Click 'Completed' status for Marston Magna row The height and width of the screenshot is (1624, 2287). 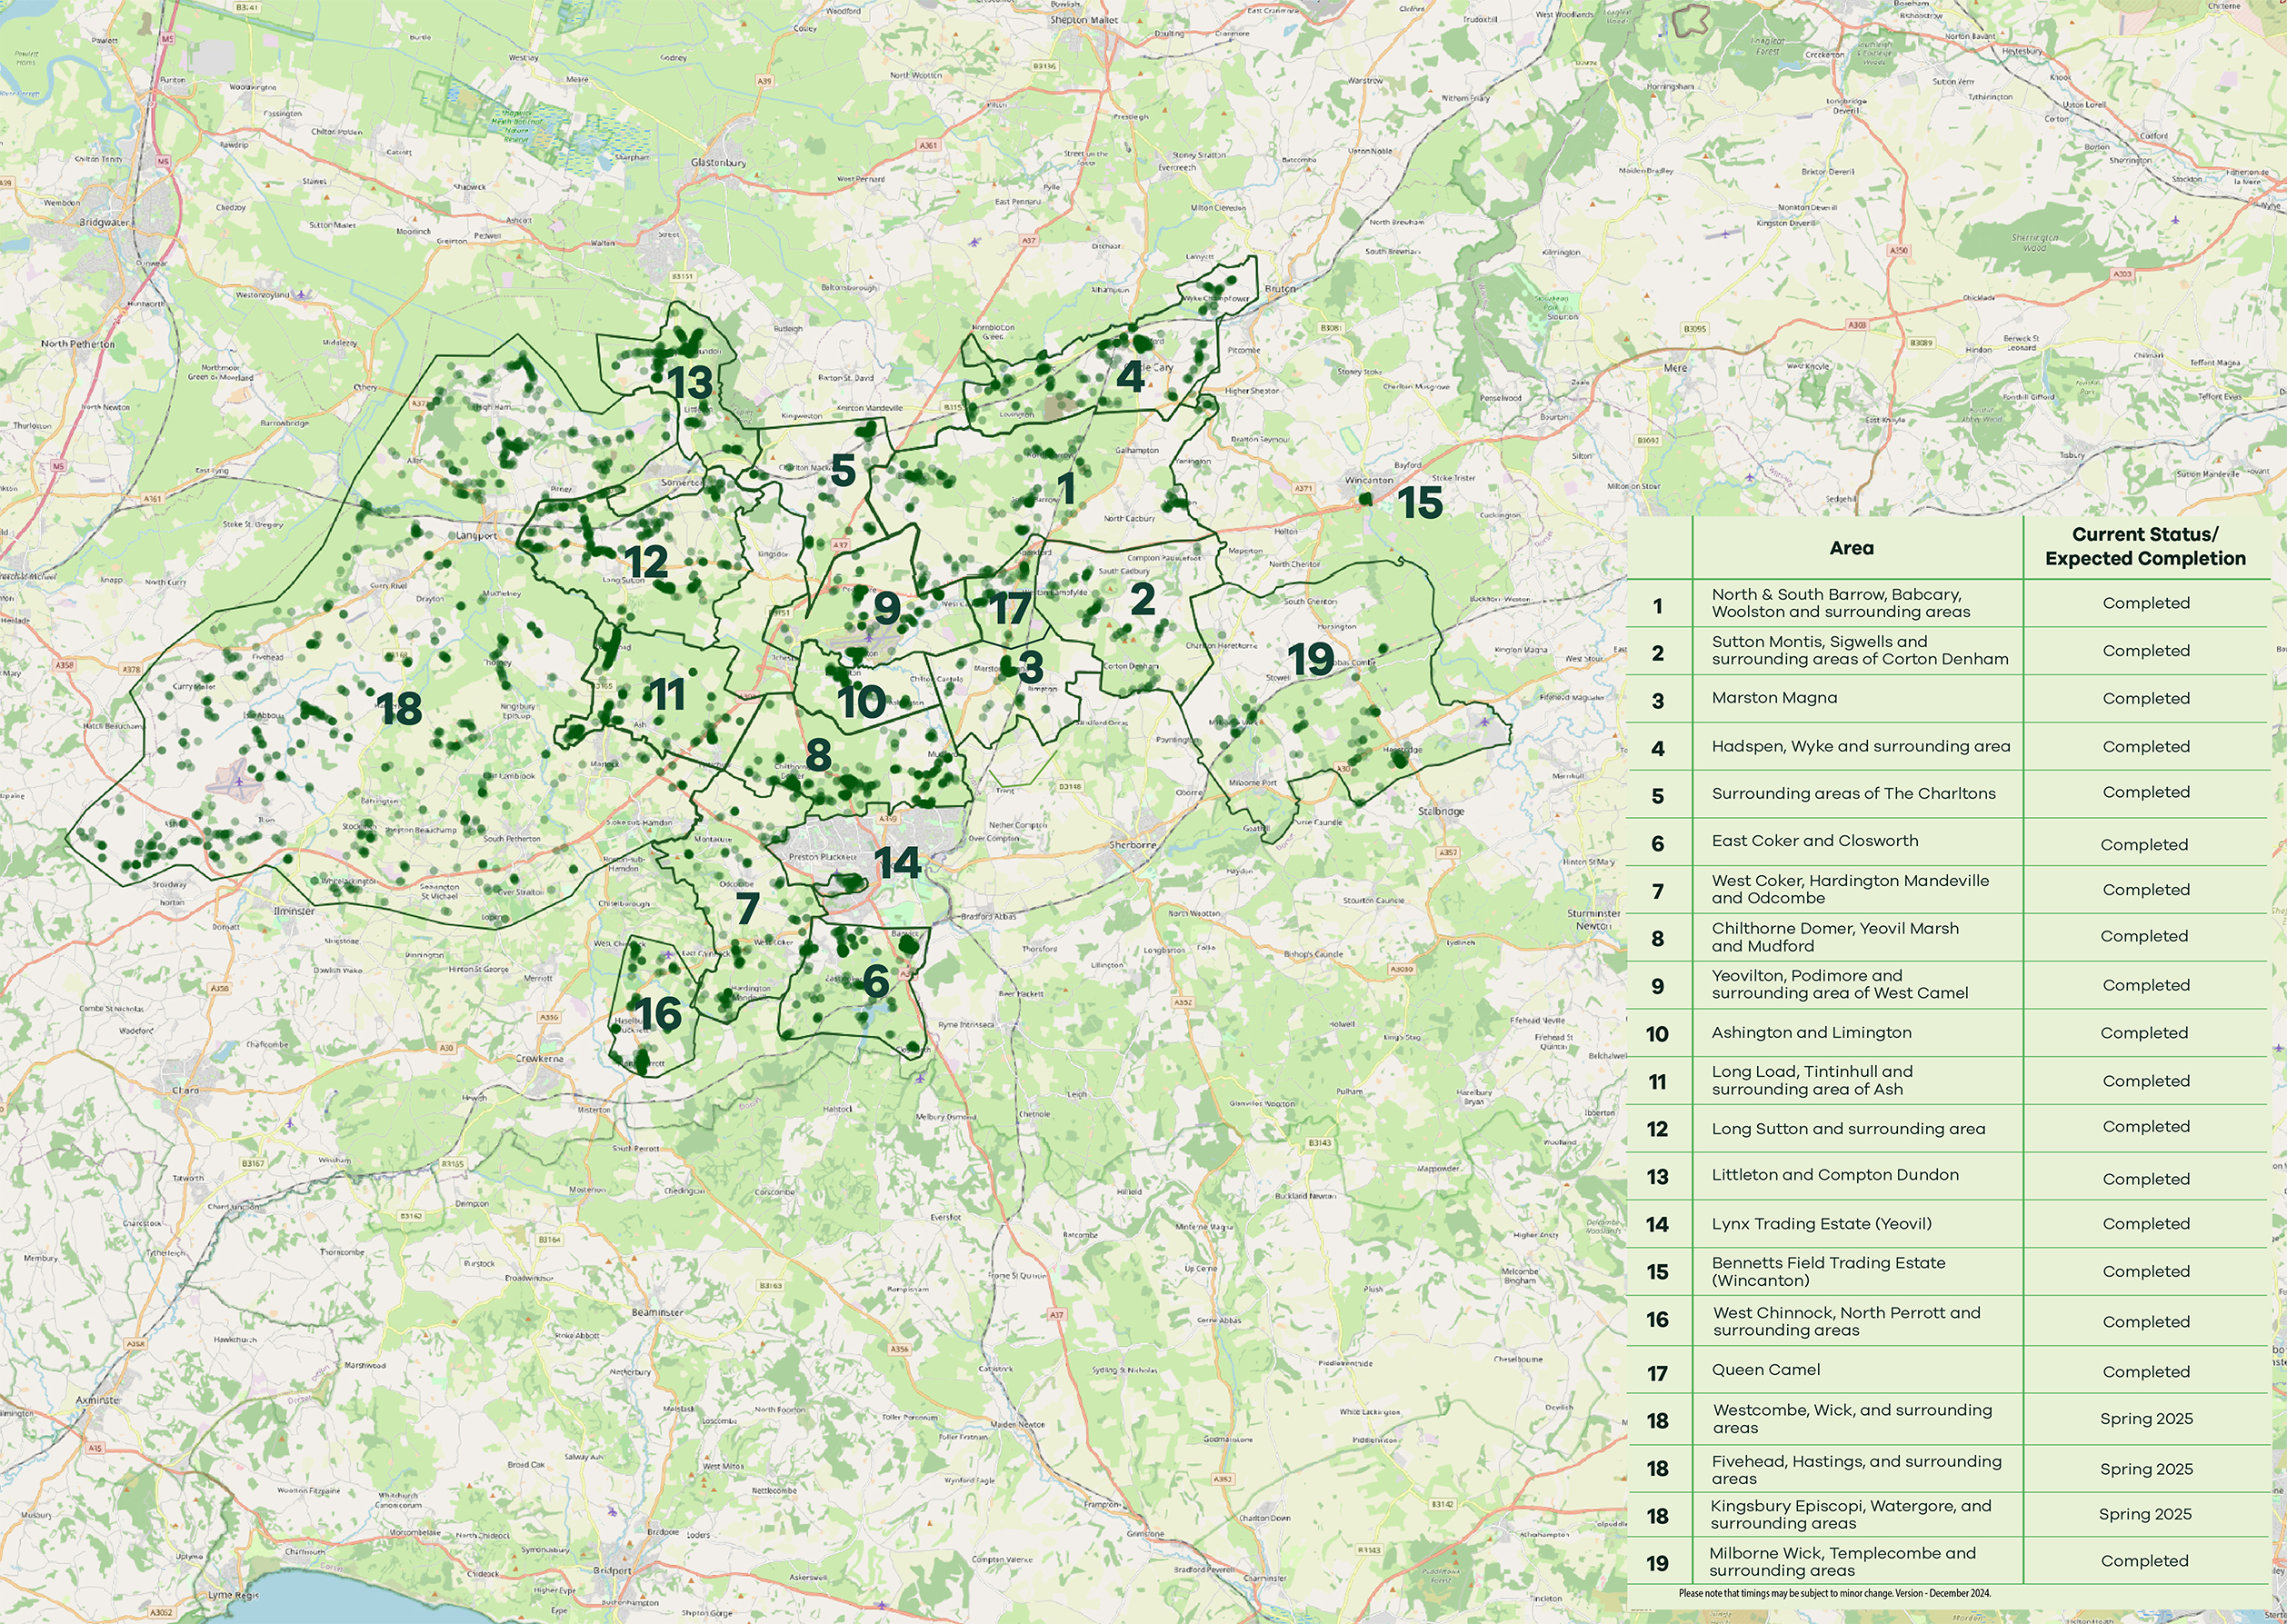[2146, 698]
